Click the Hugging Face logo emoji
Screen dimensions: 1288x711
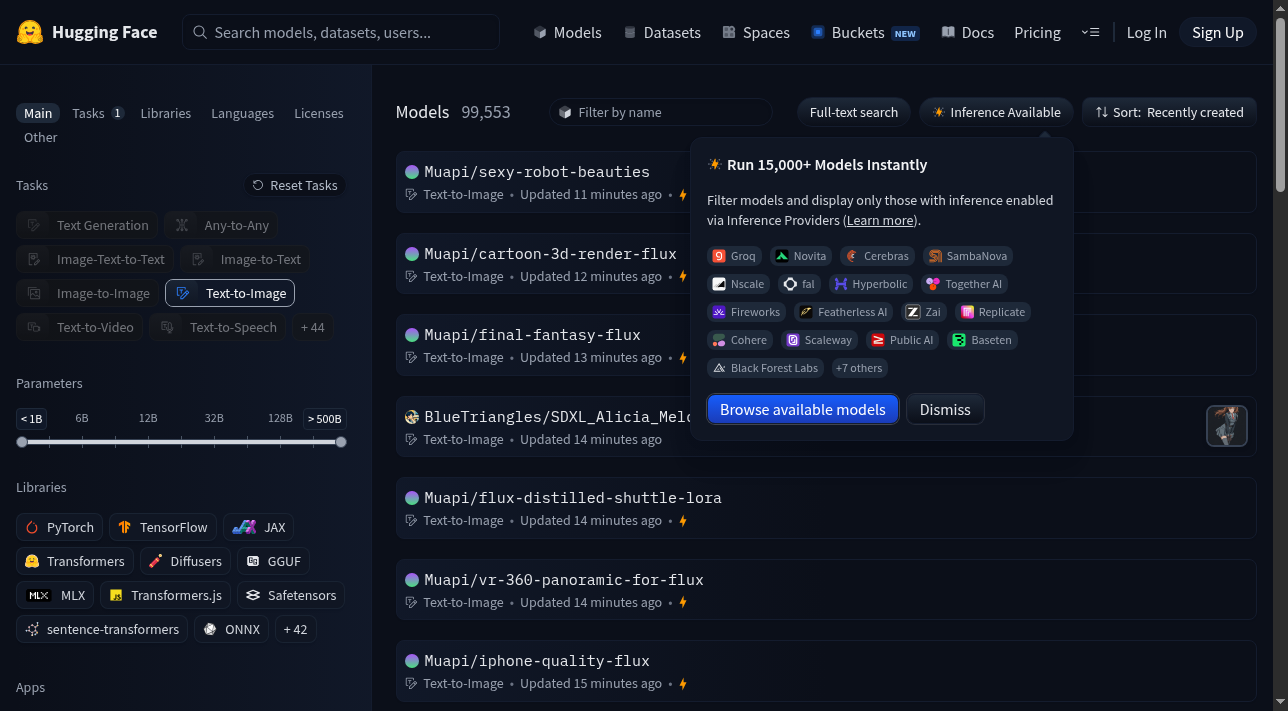(x=30, y=32)
